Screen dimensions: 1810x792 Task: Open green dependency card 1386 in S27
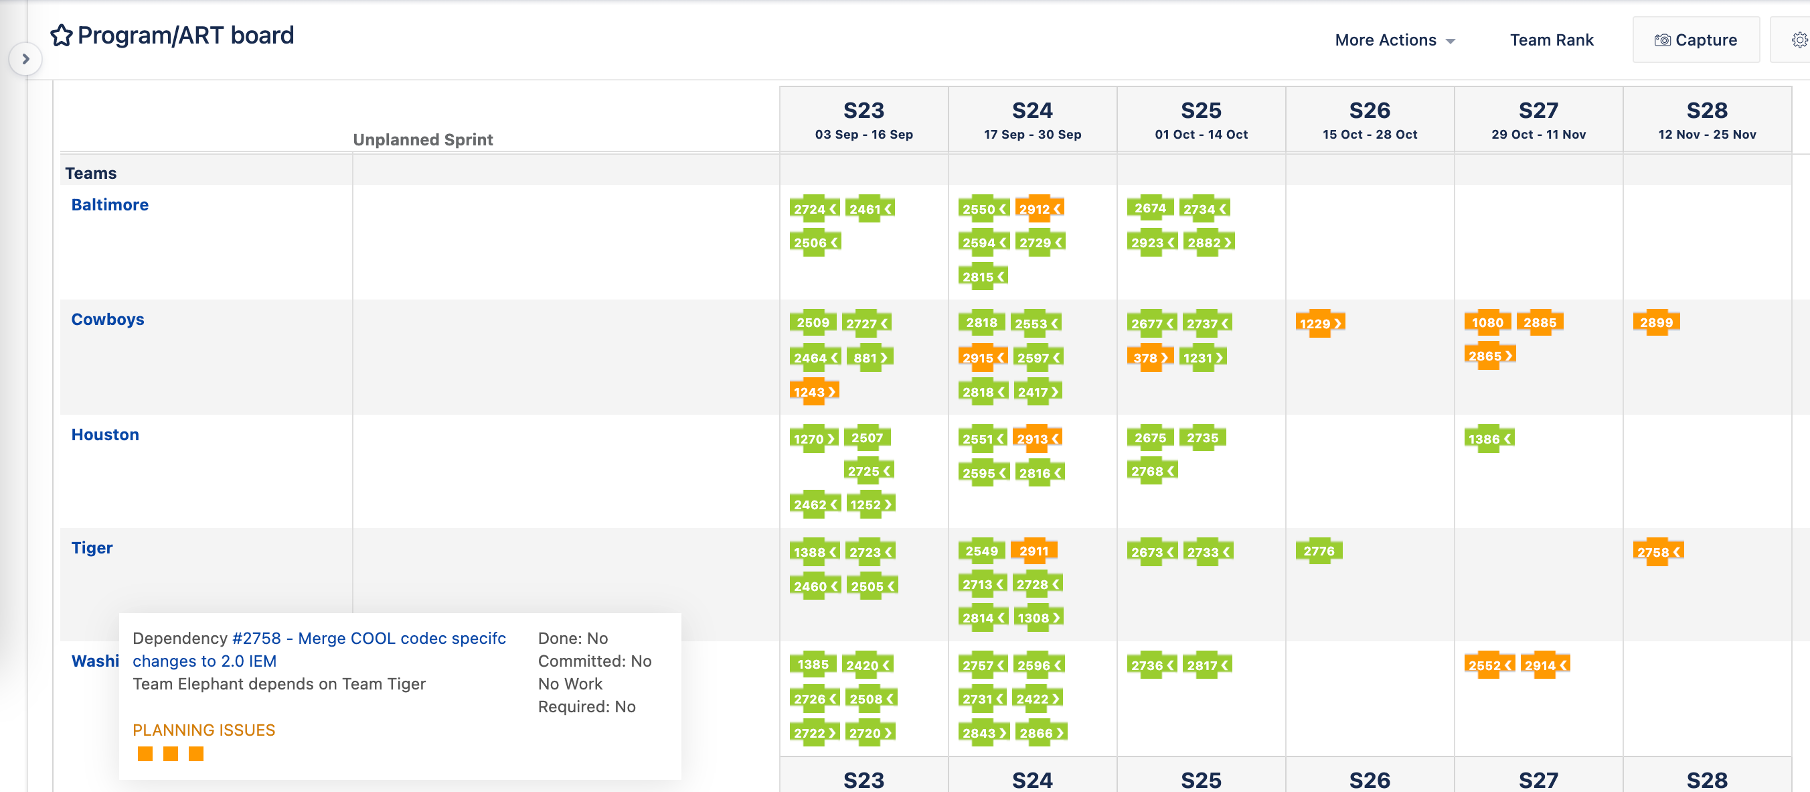[1489, 438]
